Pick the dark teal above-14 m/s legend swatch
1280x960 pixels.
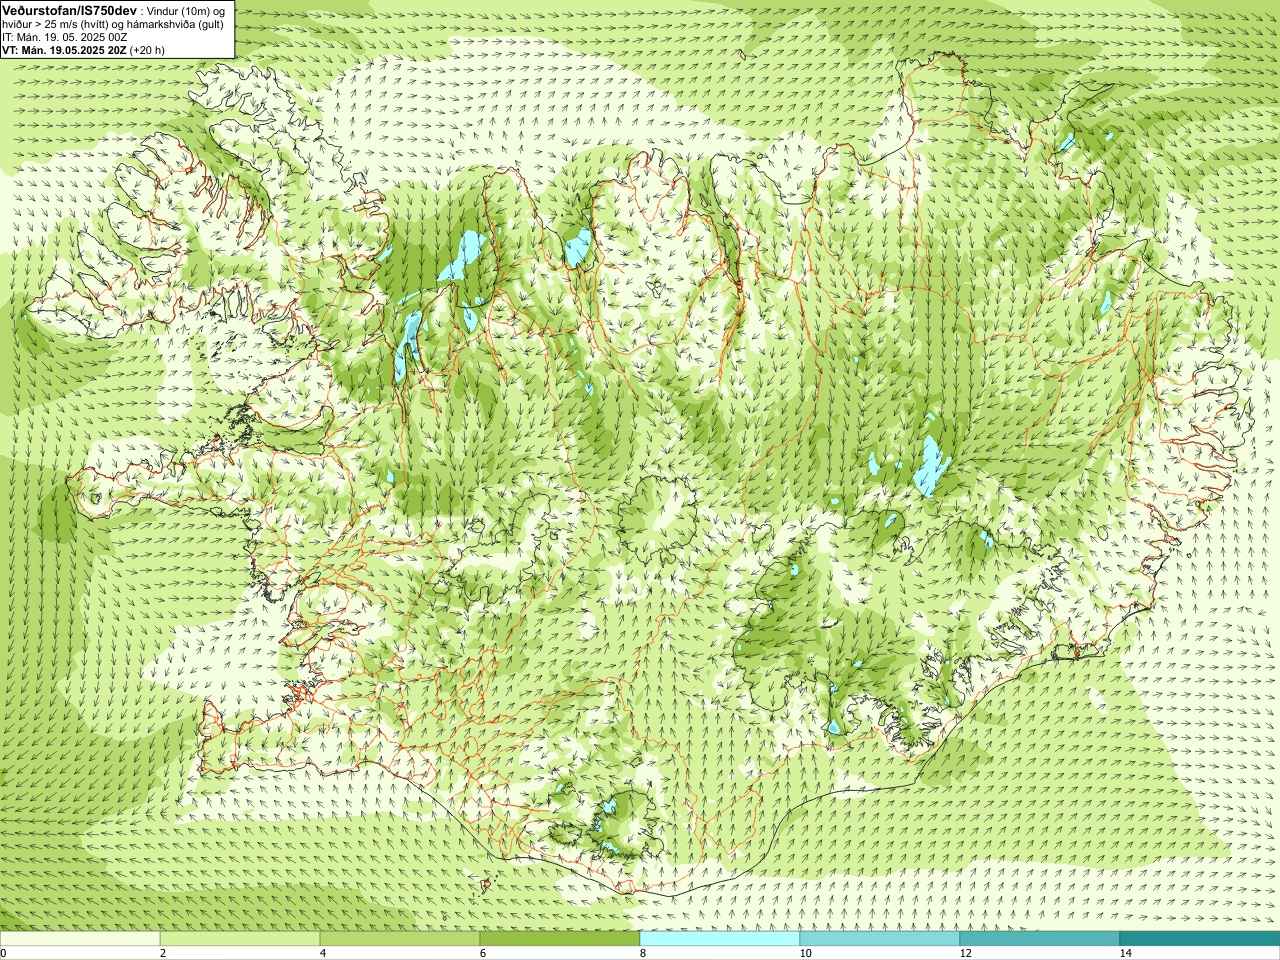1200,939
